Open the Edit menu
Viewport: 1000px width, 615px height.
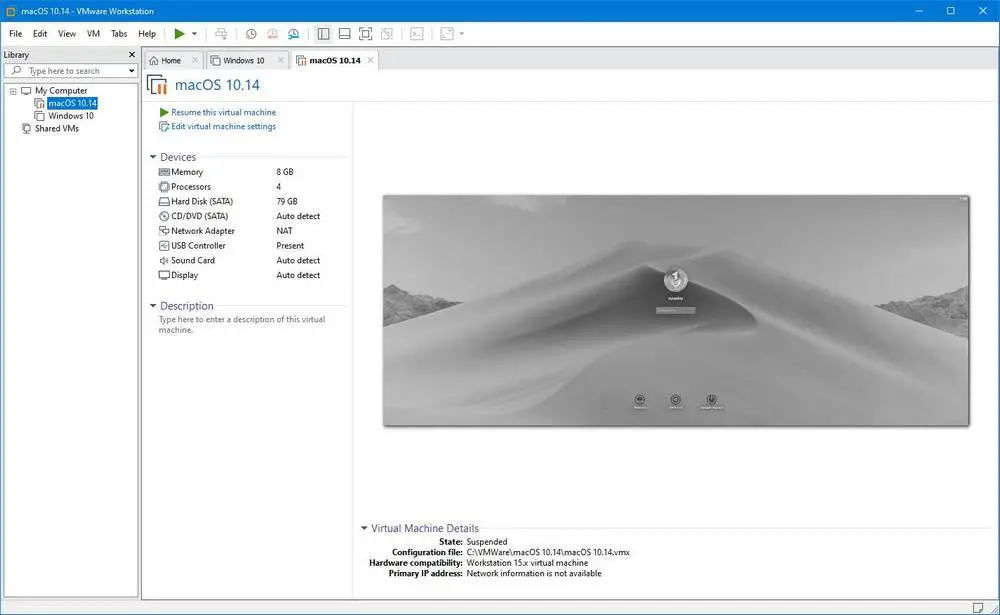[40, 34]
